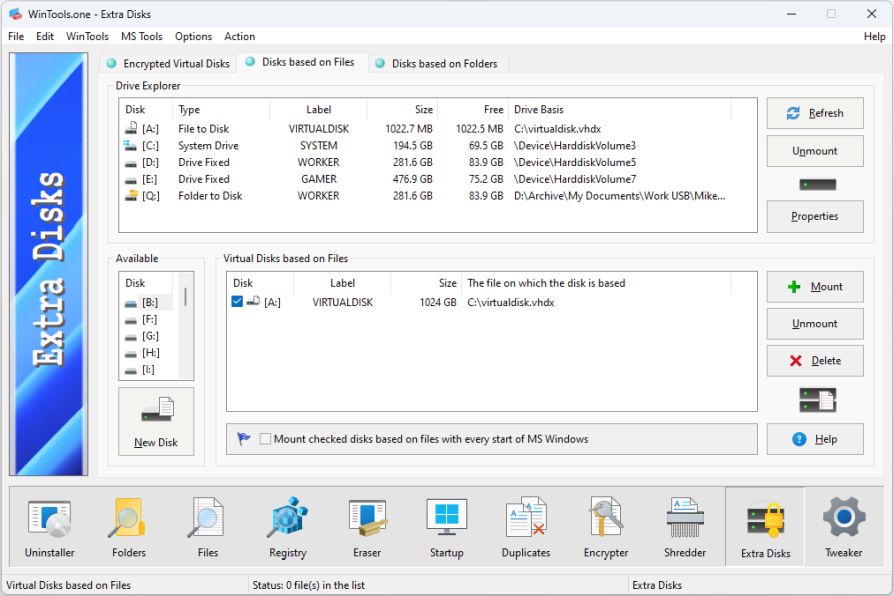
Task: Click Unmount in Drive Explorer section
Action: 815,151
